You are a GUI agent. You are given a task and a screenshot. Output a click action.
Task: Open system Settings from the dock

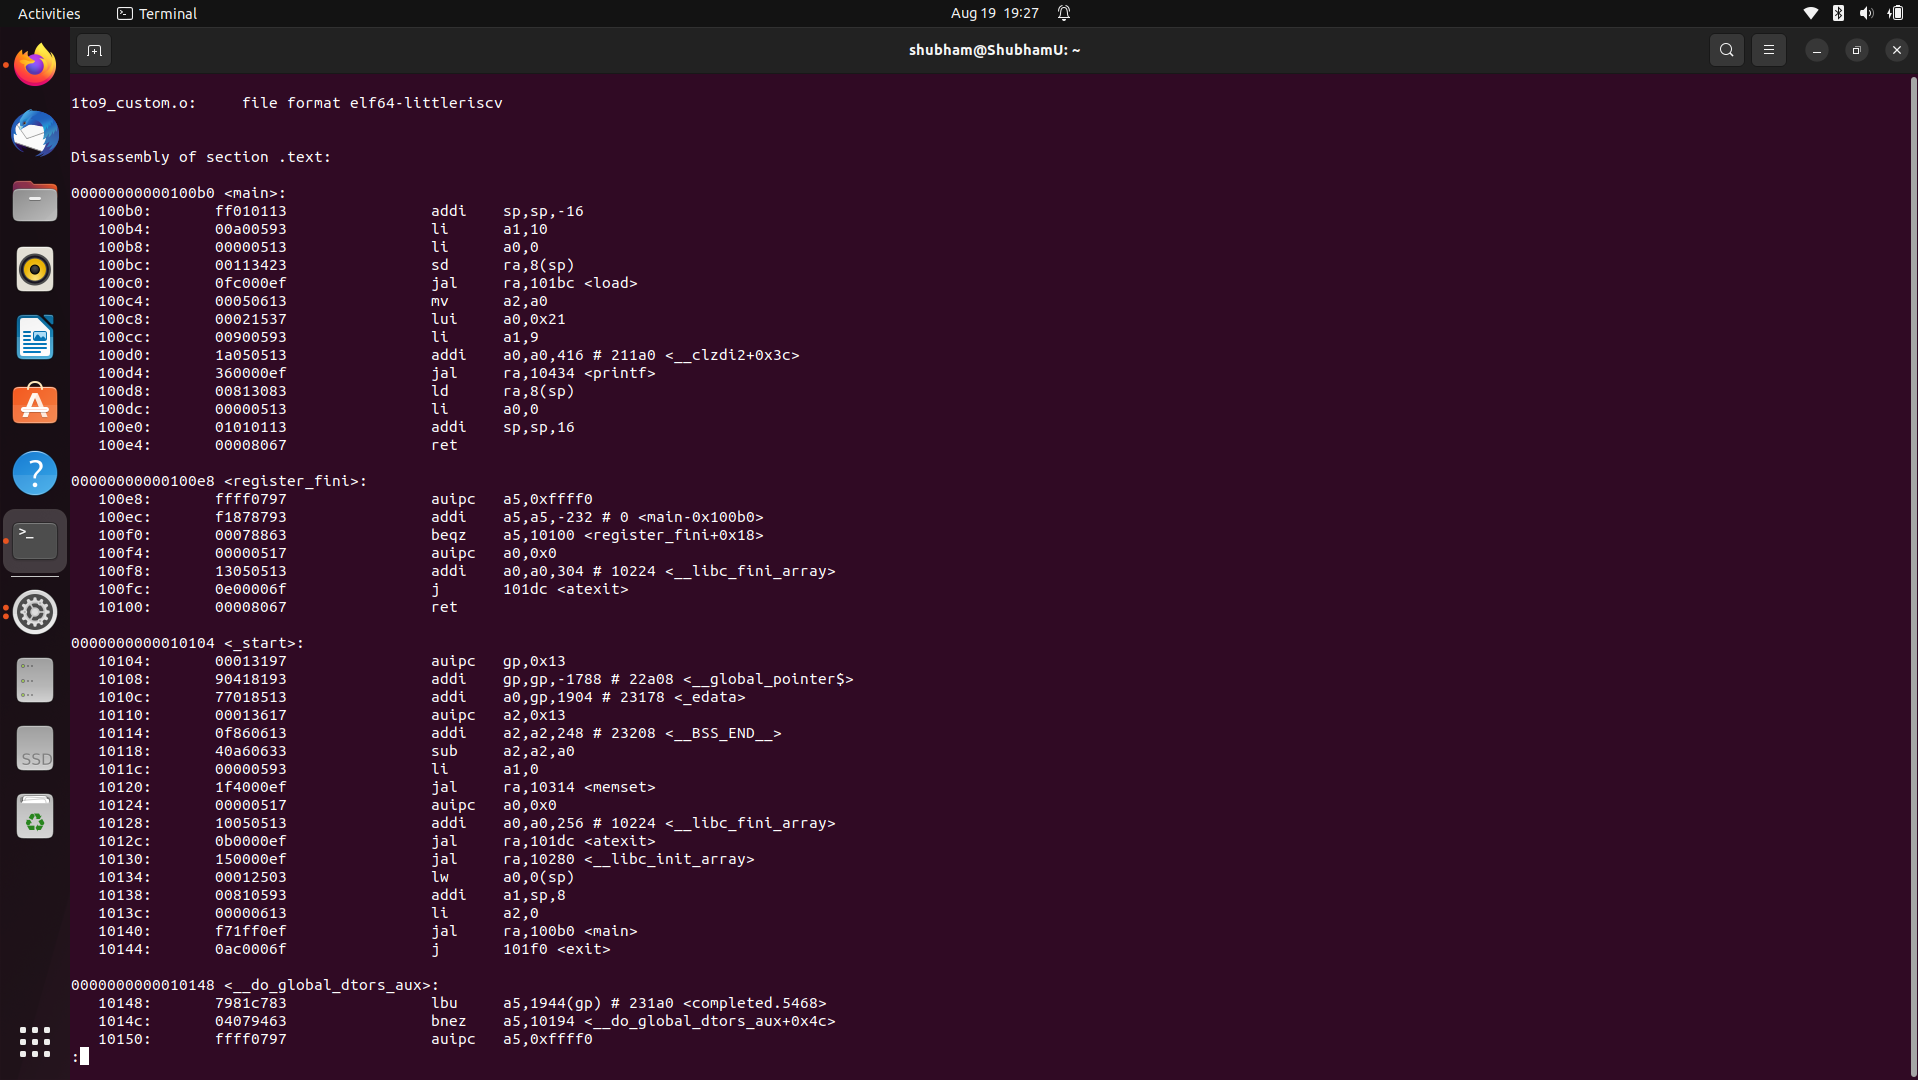(34, 612)
